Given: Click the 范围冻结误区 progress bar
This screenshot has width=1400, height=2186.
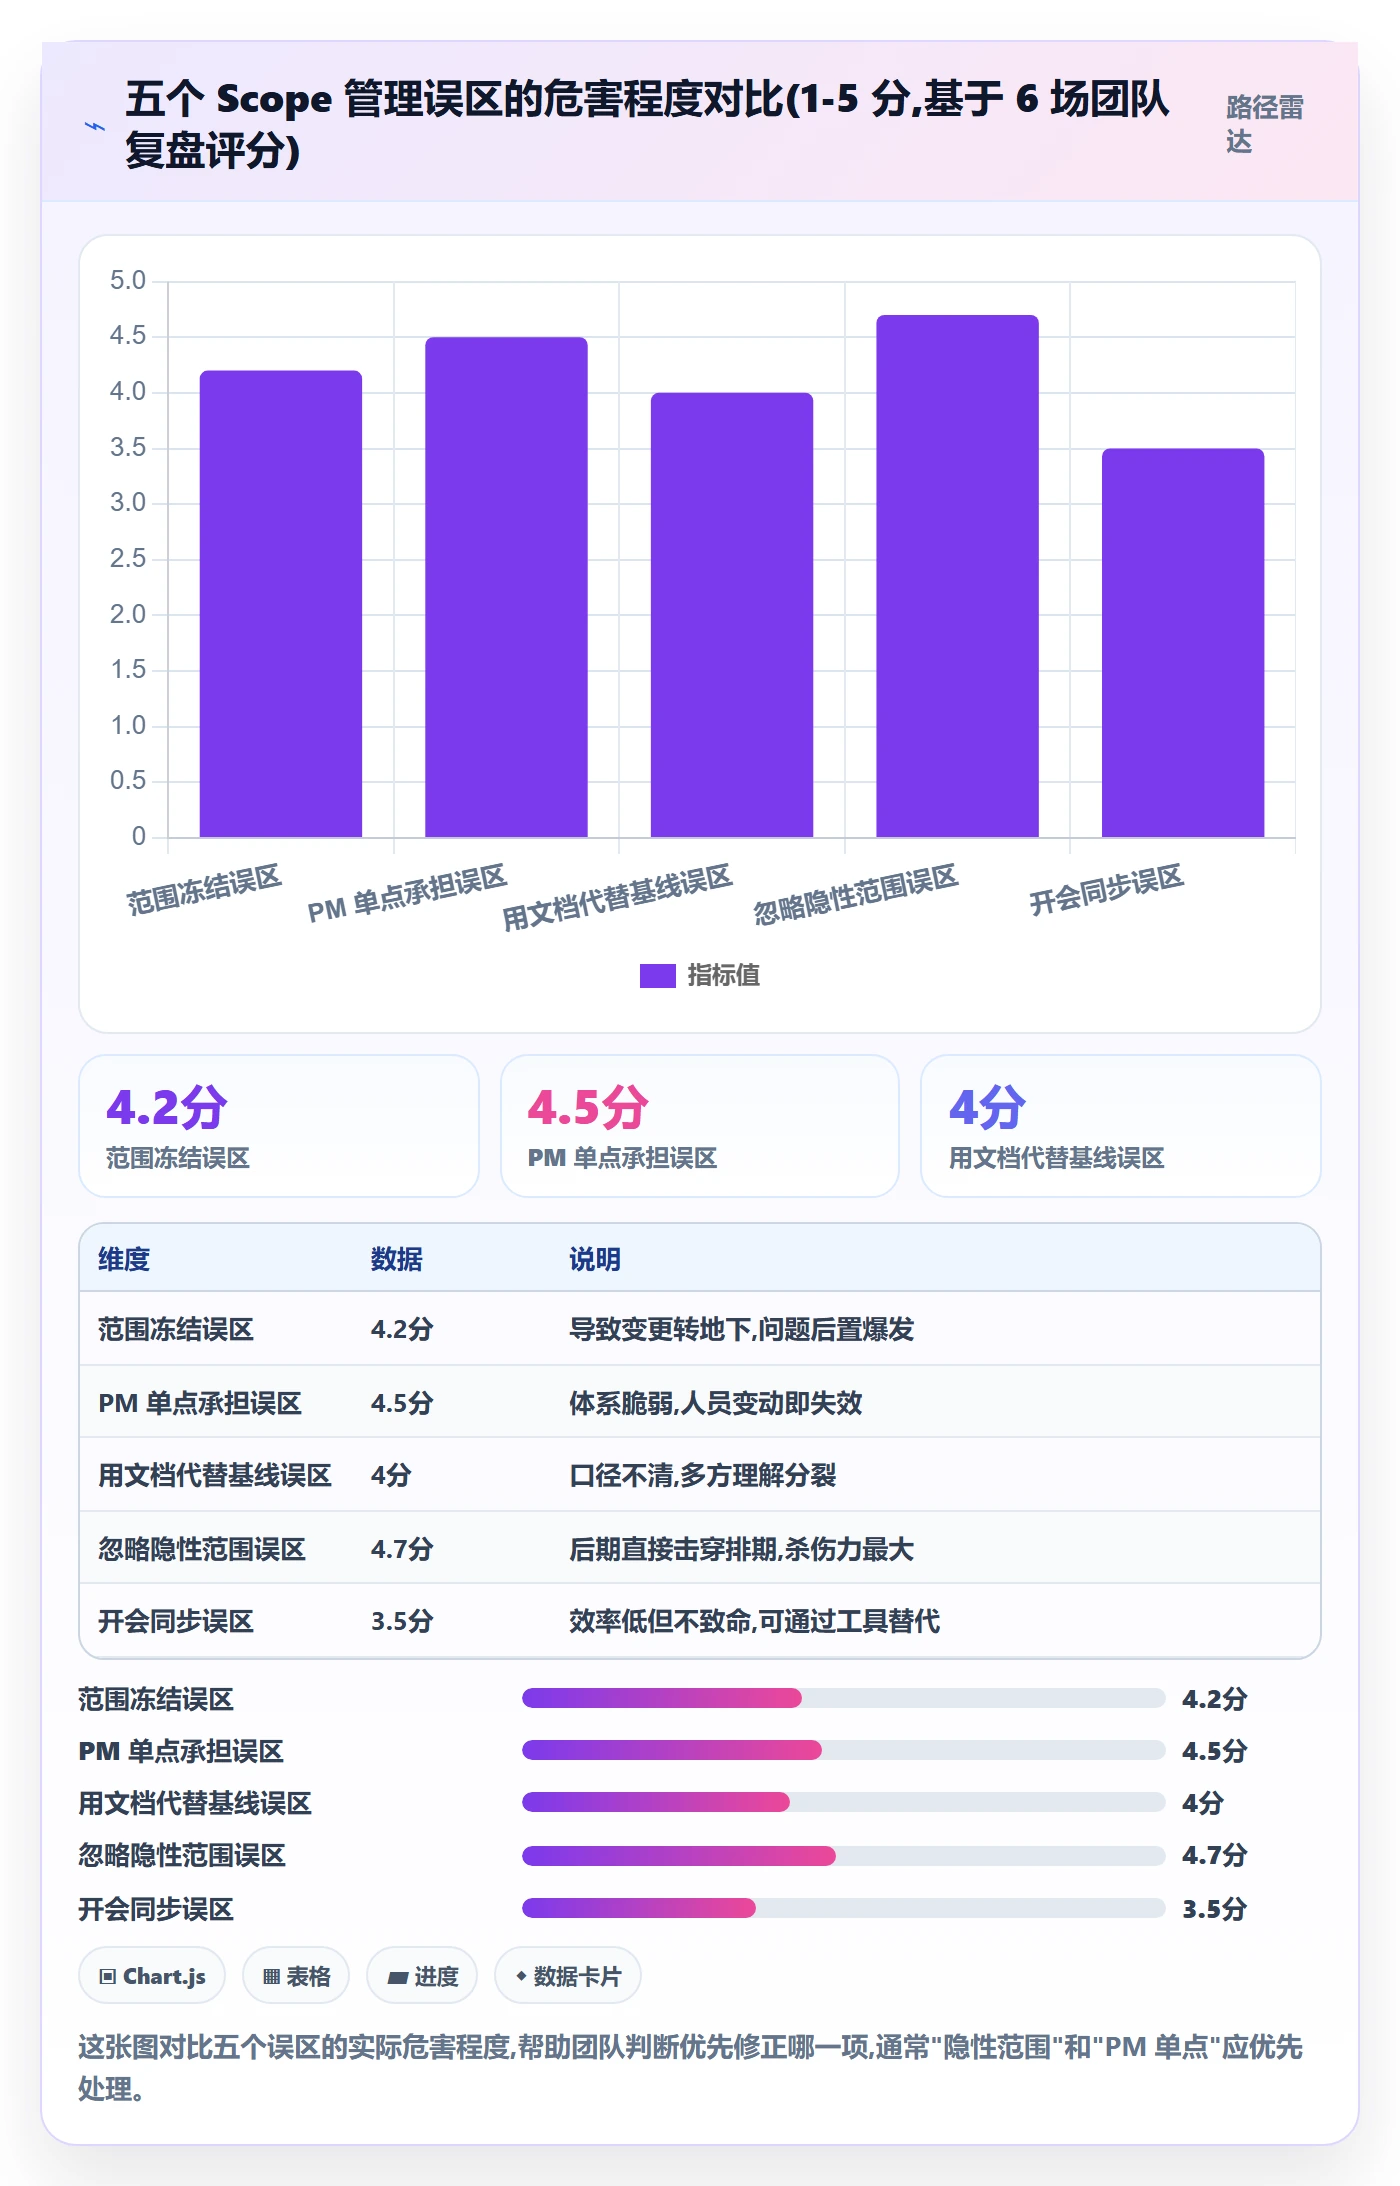Looking at the screenshot, I should click(843, 1698).
